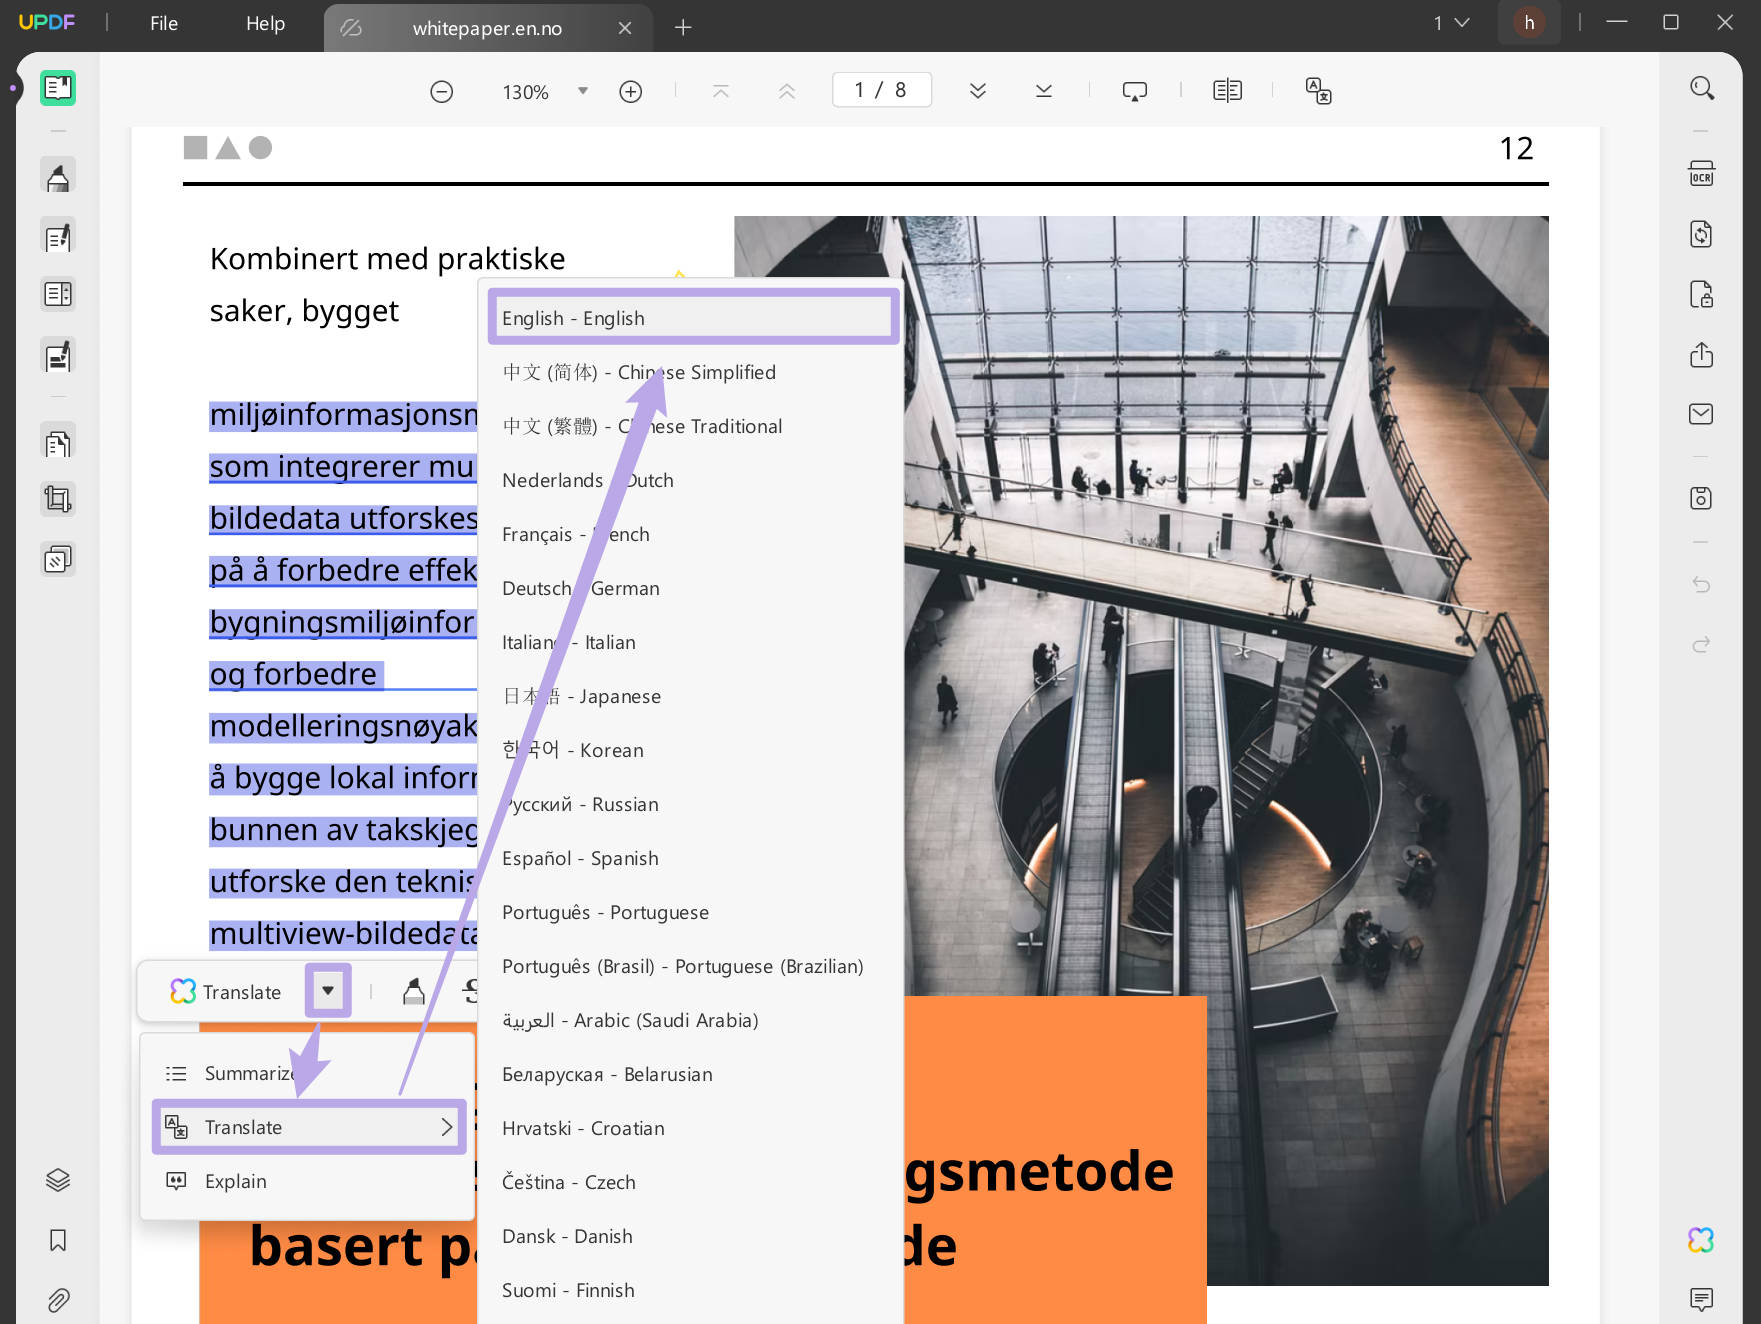Open the Bookmarks panel

point(57,1240)
